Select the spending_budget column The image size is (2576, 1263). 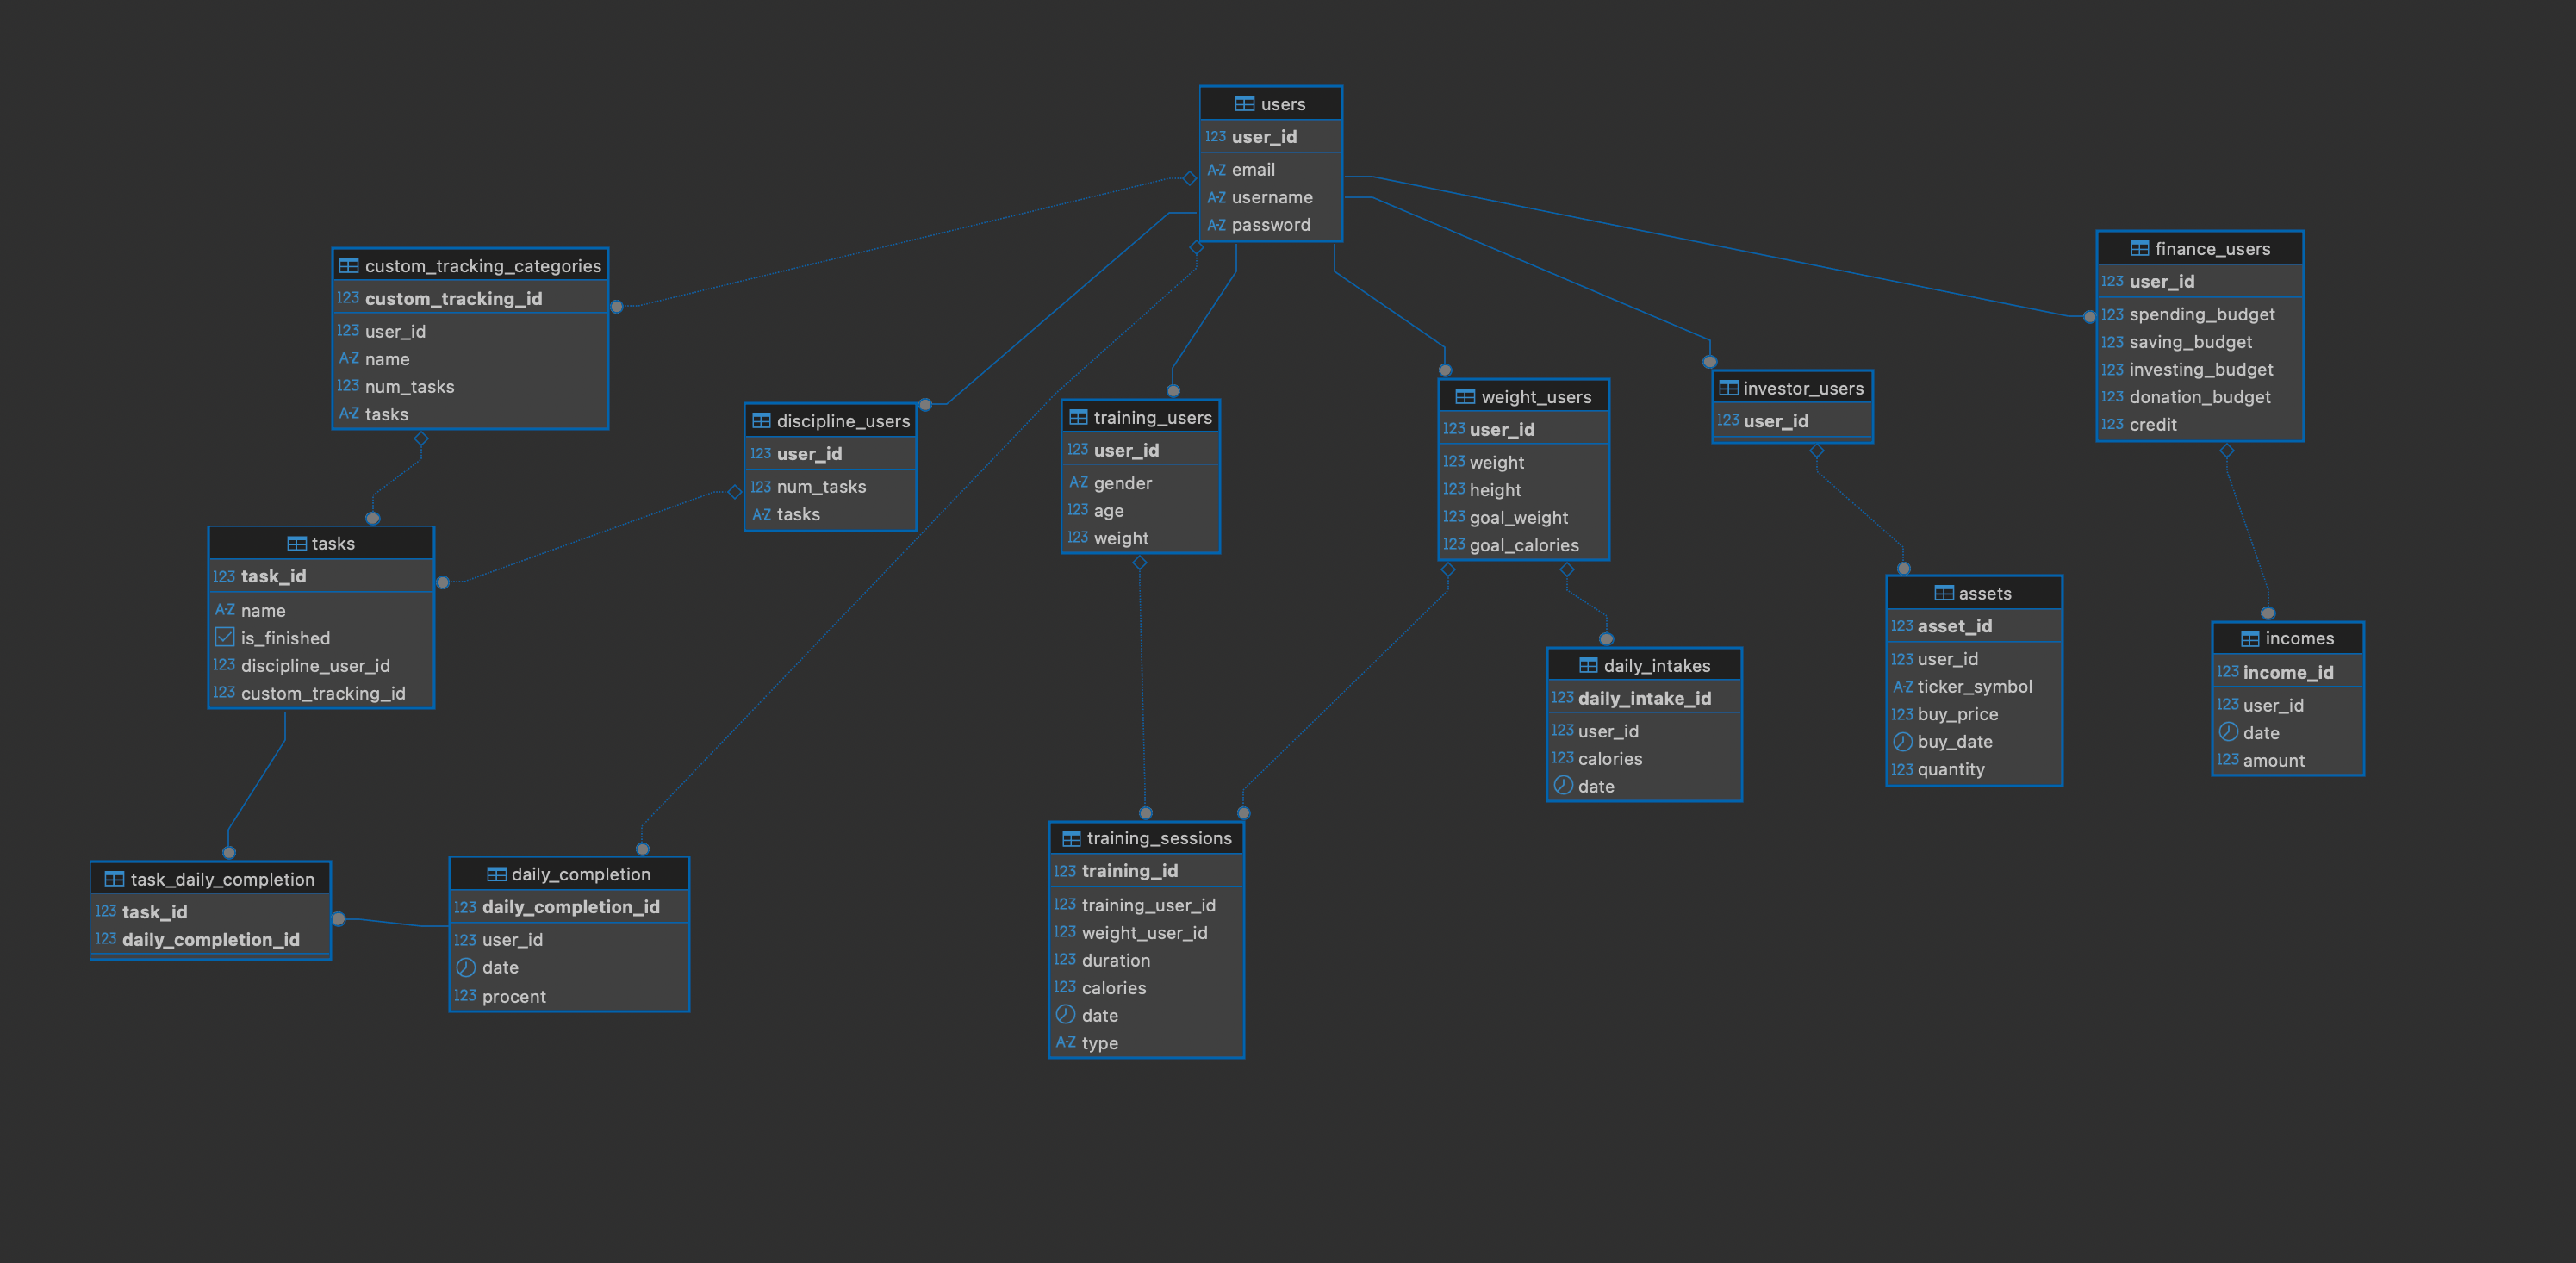[2201, 315]
